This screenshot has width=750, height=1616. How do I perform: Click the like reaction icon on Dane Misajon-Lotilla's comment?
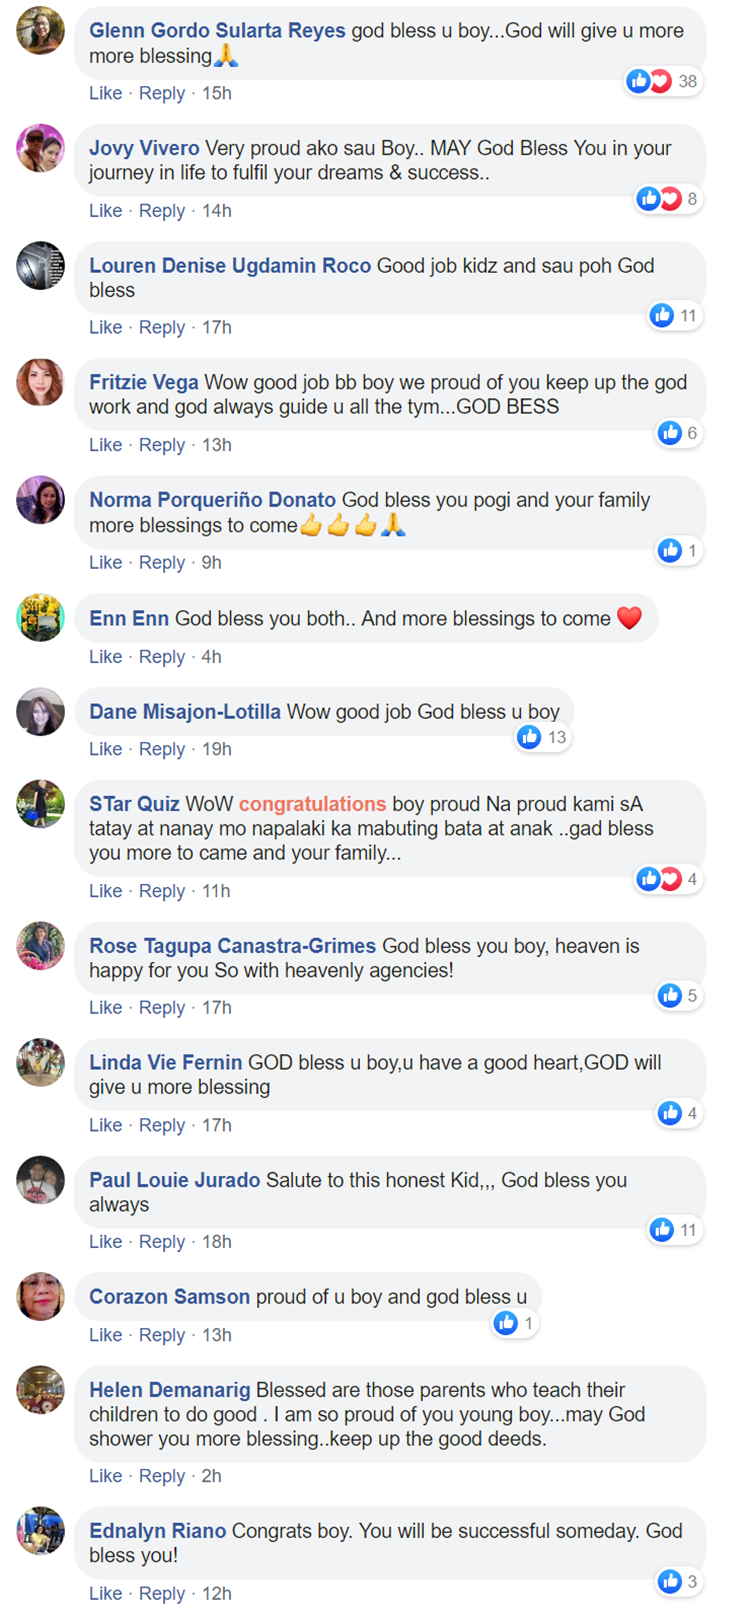click(x=529, y=737)
